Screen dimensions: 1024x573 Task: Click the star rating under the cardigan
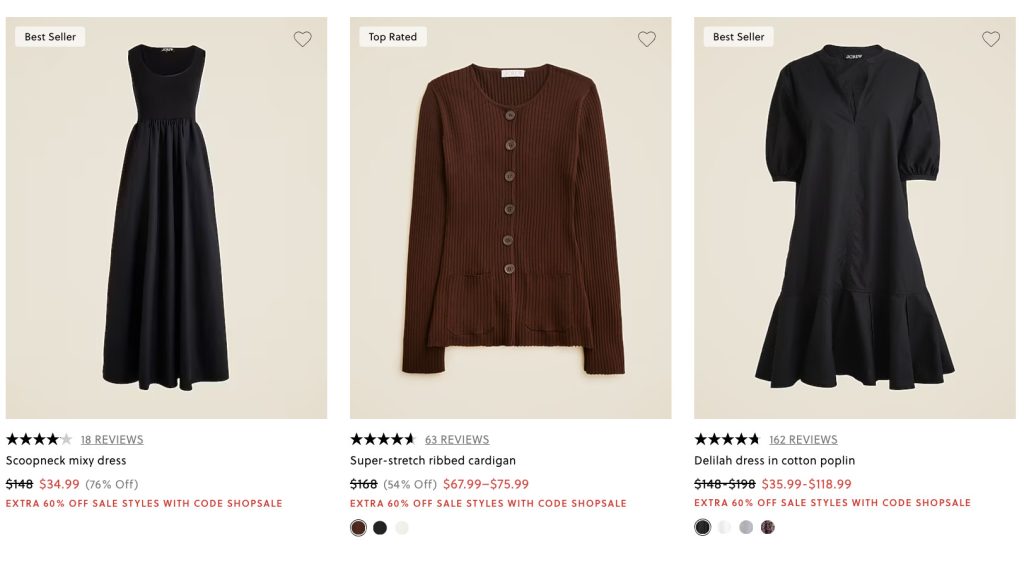point(383,439)
